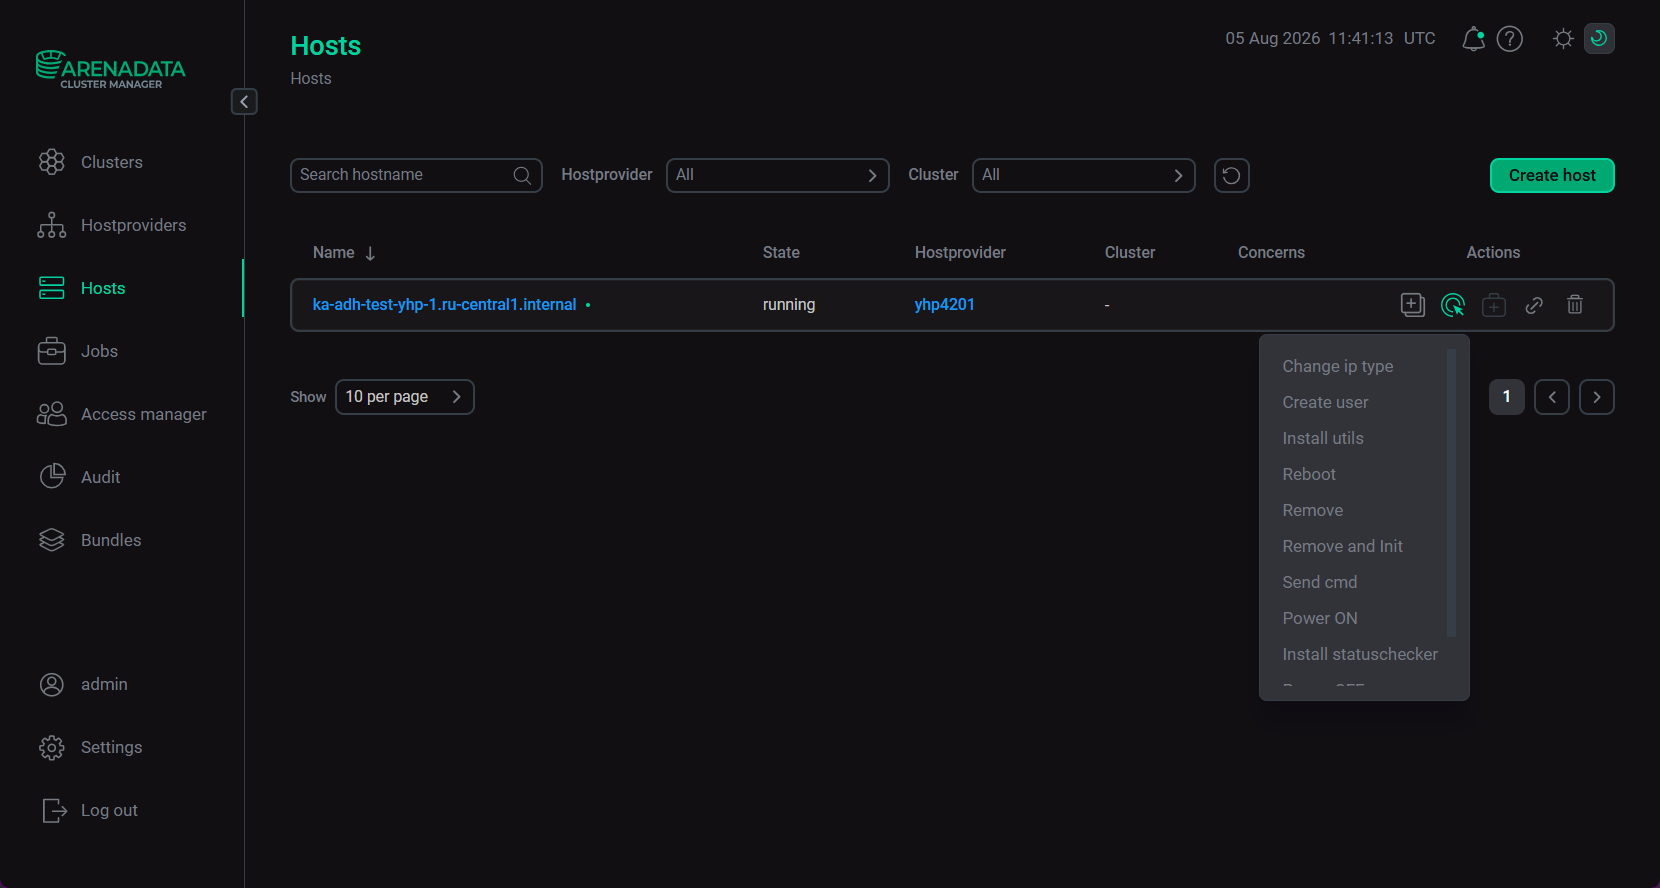Screen dimensions: 1660x888
Task: Click the link host chain icon
Action: pyautogui.click(x=1534, y=305)
